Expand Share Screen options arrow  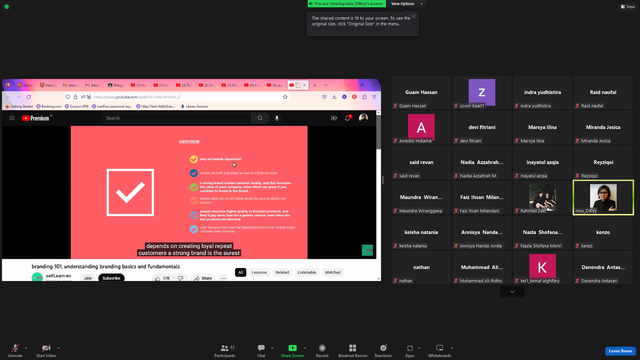tap(304, 348)
